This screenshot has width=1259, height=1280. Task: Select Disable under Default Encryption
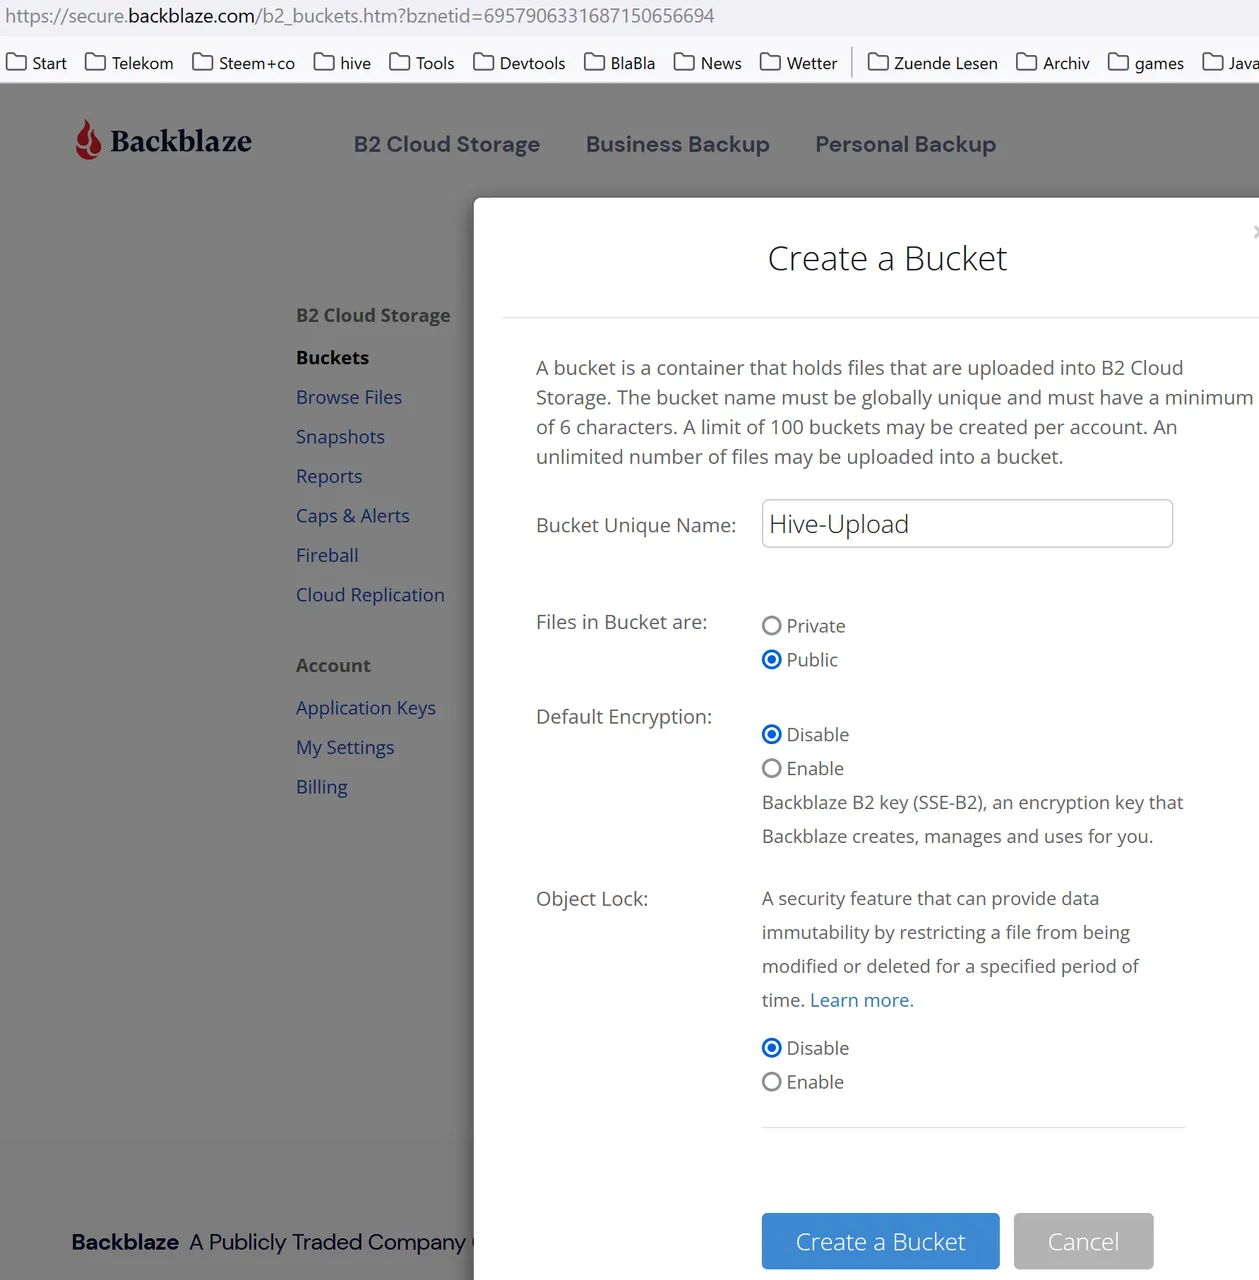click(772, 735)
